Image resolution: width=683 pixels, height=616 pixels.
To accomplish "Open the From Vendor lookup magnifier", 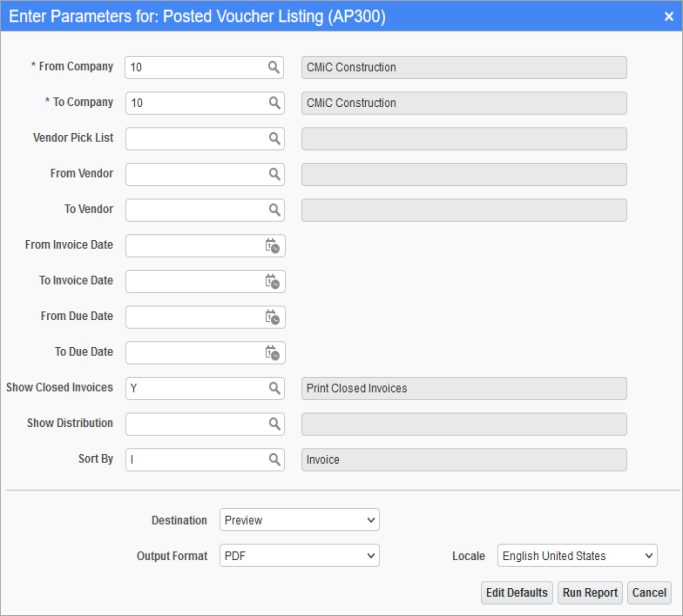I will (x=274, y=174).
